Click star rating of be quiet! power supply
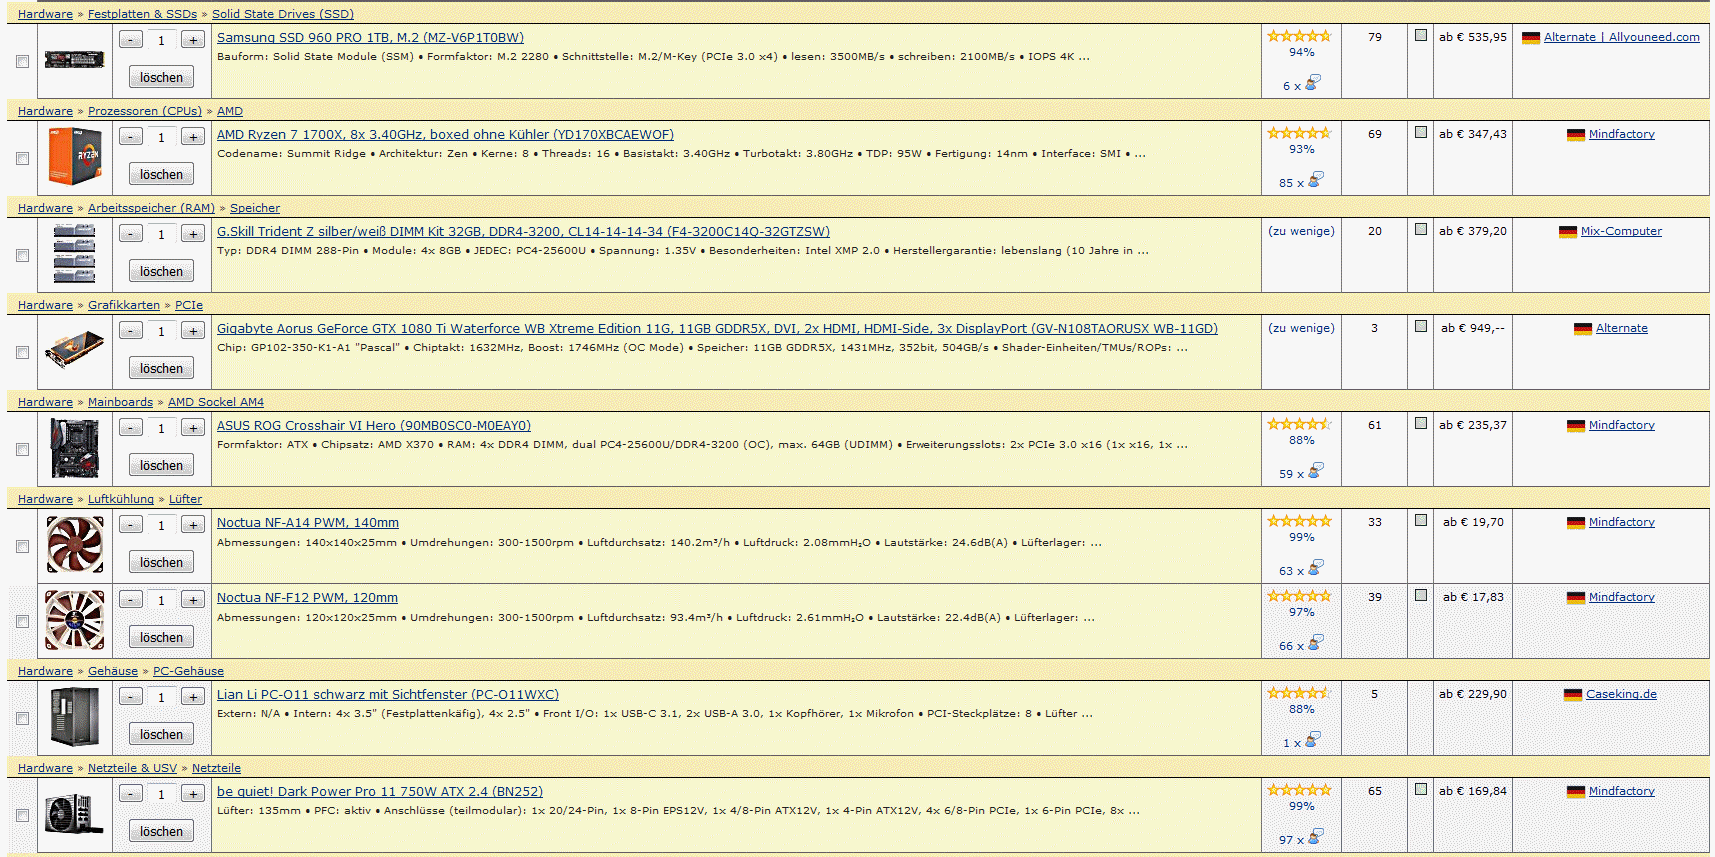Viewport: 1715px width, 857px height. [1299, 790]
